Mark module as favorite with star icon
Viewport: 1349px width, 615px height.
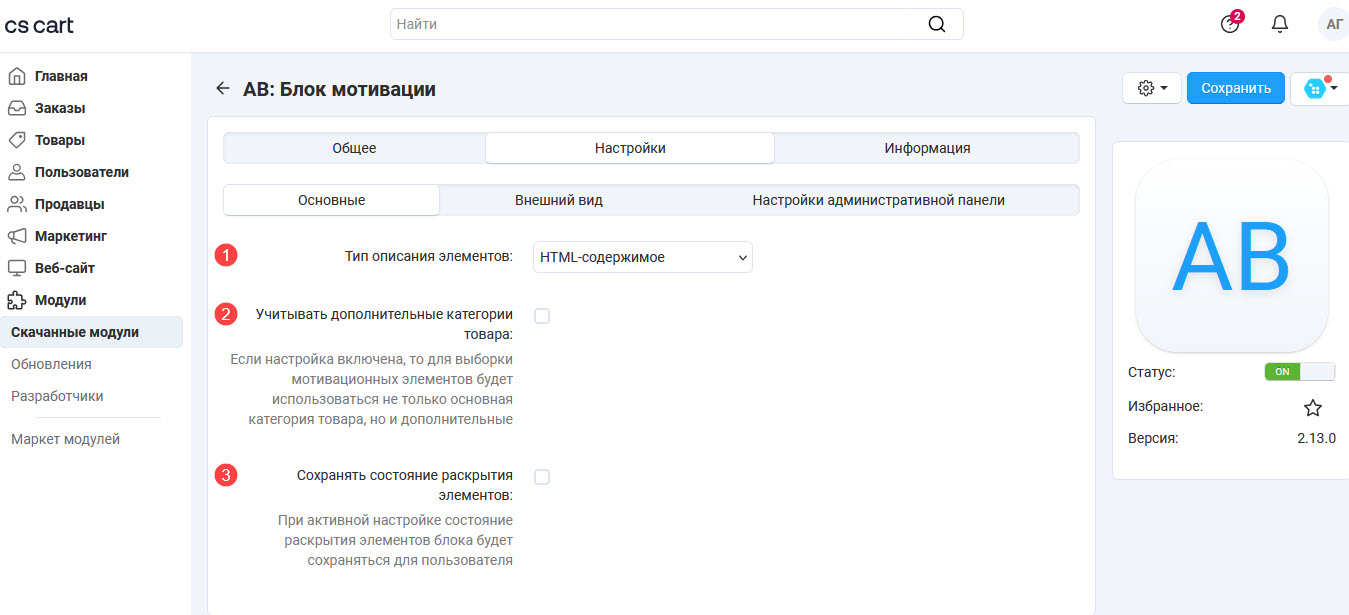coord(1312,408)
